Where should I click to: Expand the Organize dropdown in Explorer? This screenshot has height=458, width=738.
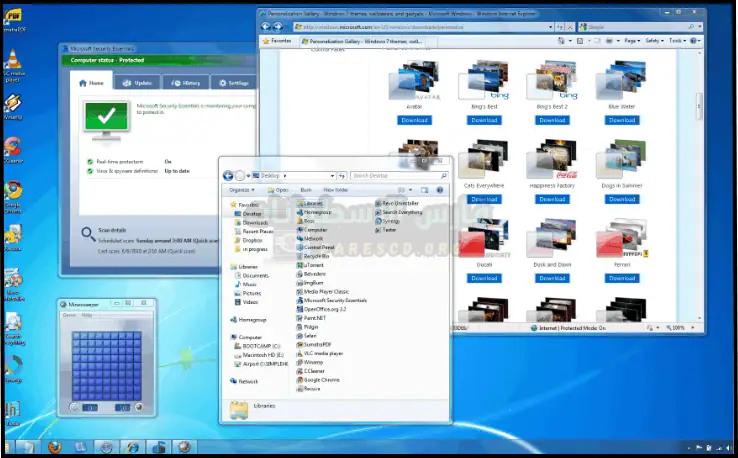point(241,189)
